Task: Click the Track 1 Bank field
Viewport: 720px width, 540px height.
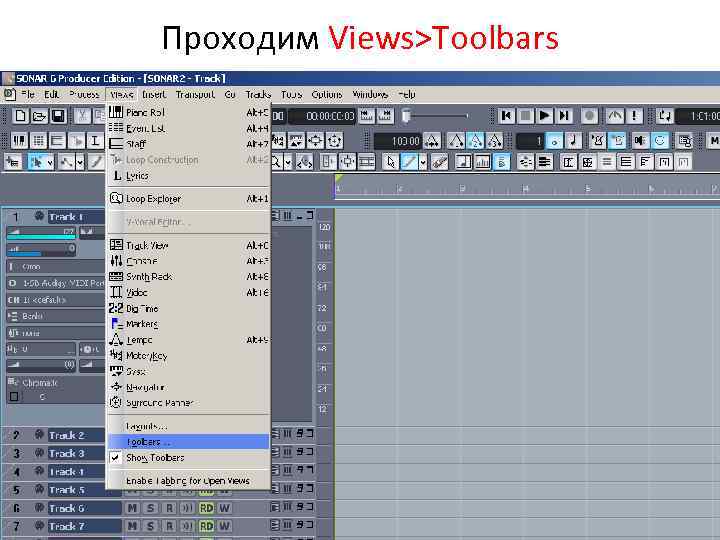Action: click(56, 316)
